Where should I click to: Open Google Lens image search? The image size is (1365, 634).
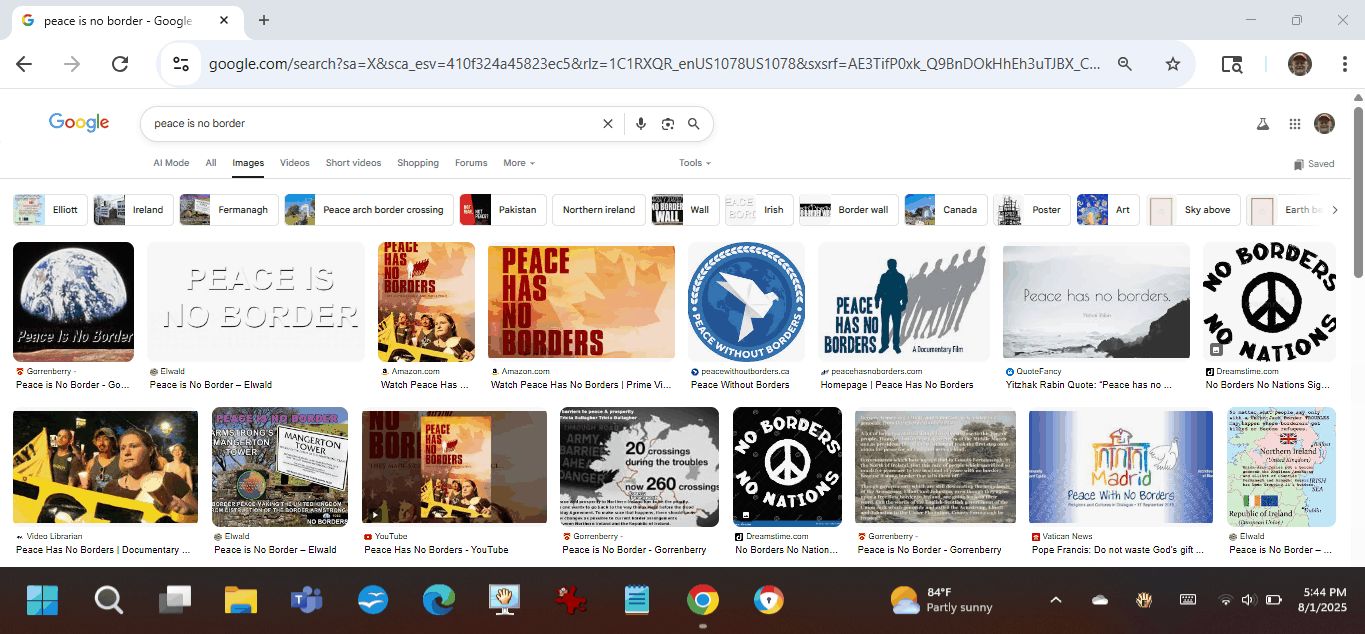[668, 124]
